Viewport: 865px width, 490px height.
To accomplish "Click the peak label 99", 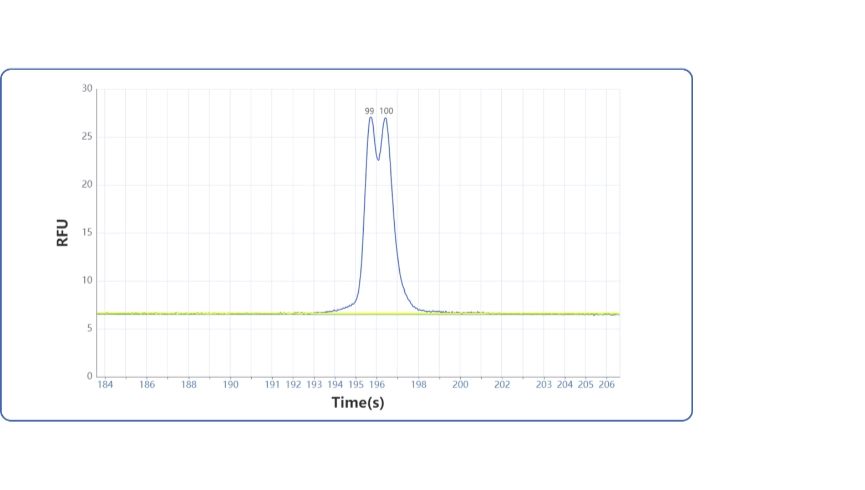I will click(369, 111).
